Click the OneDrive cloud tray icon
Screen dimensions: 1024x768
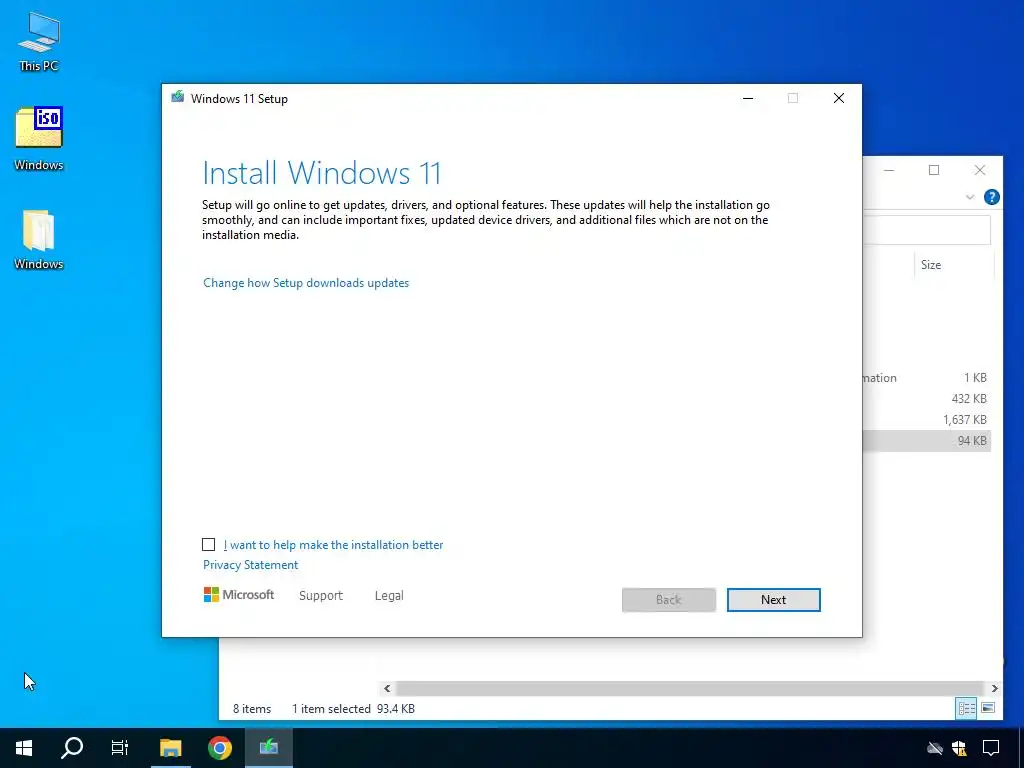click(935, 748)
